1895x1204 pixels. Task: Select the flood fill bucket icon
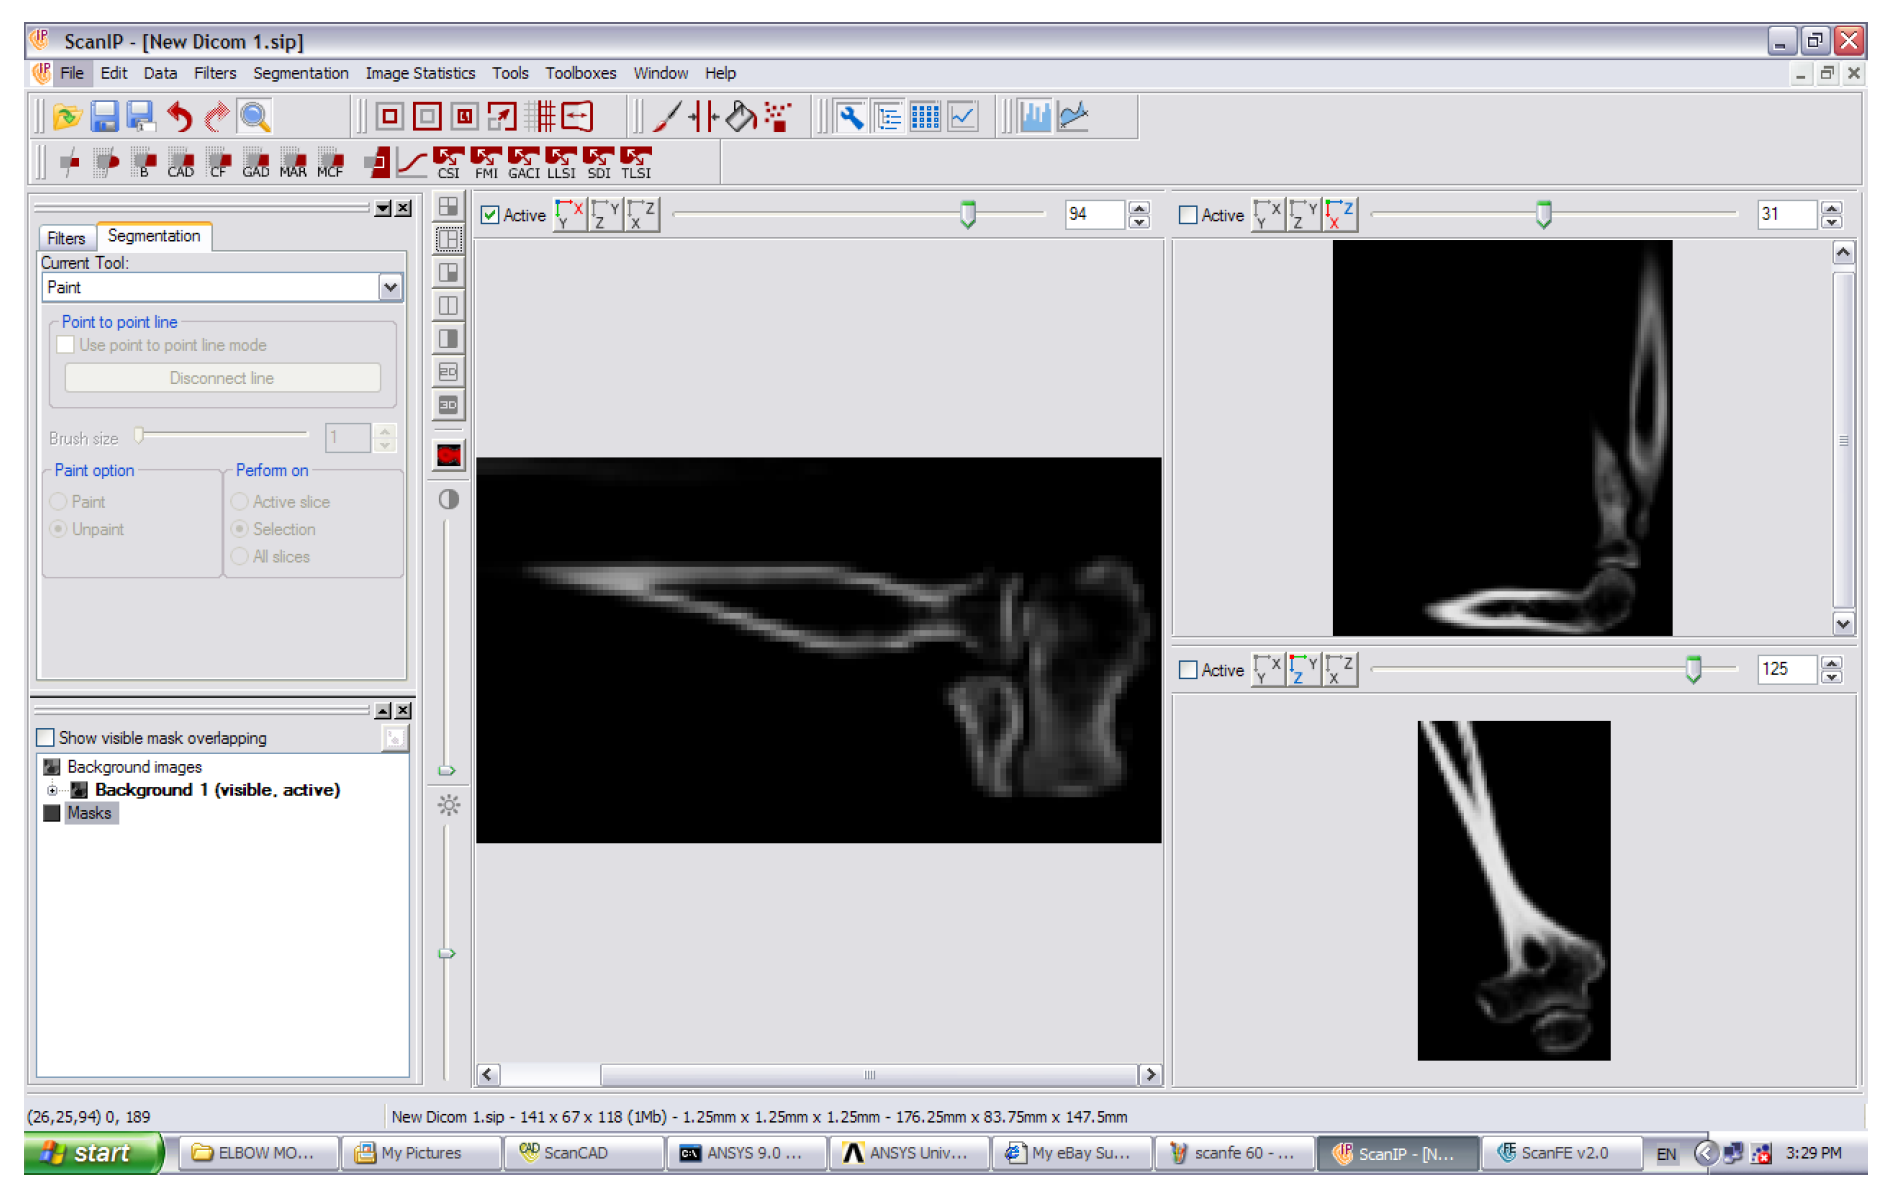(740, 117)
